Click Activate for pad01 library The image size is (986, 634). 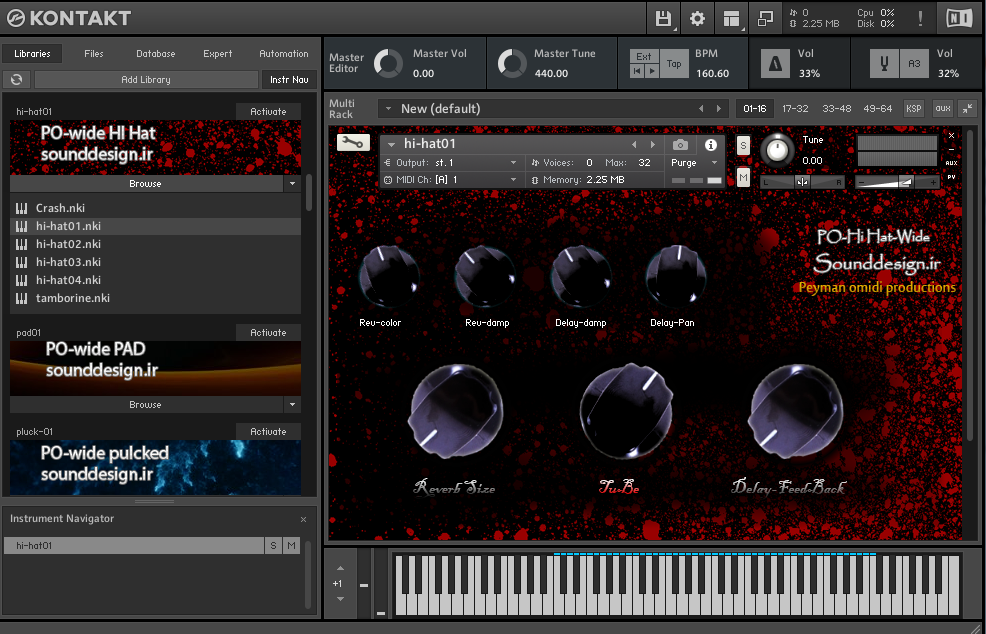269,332
